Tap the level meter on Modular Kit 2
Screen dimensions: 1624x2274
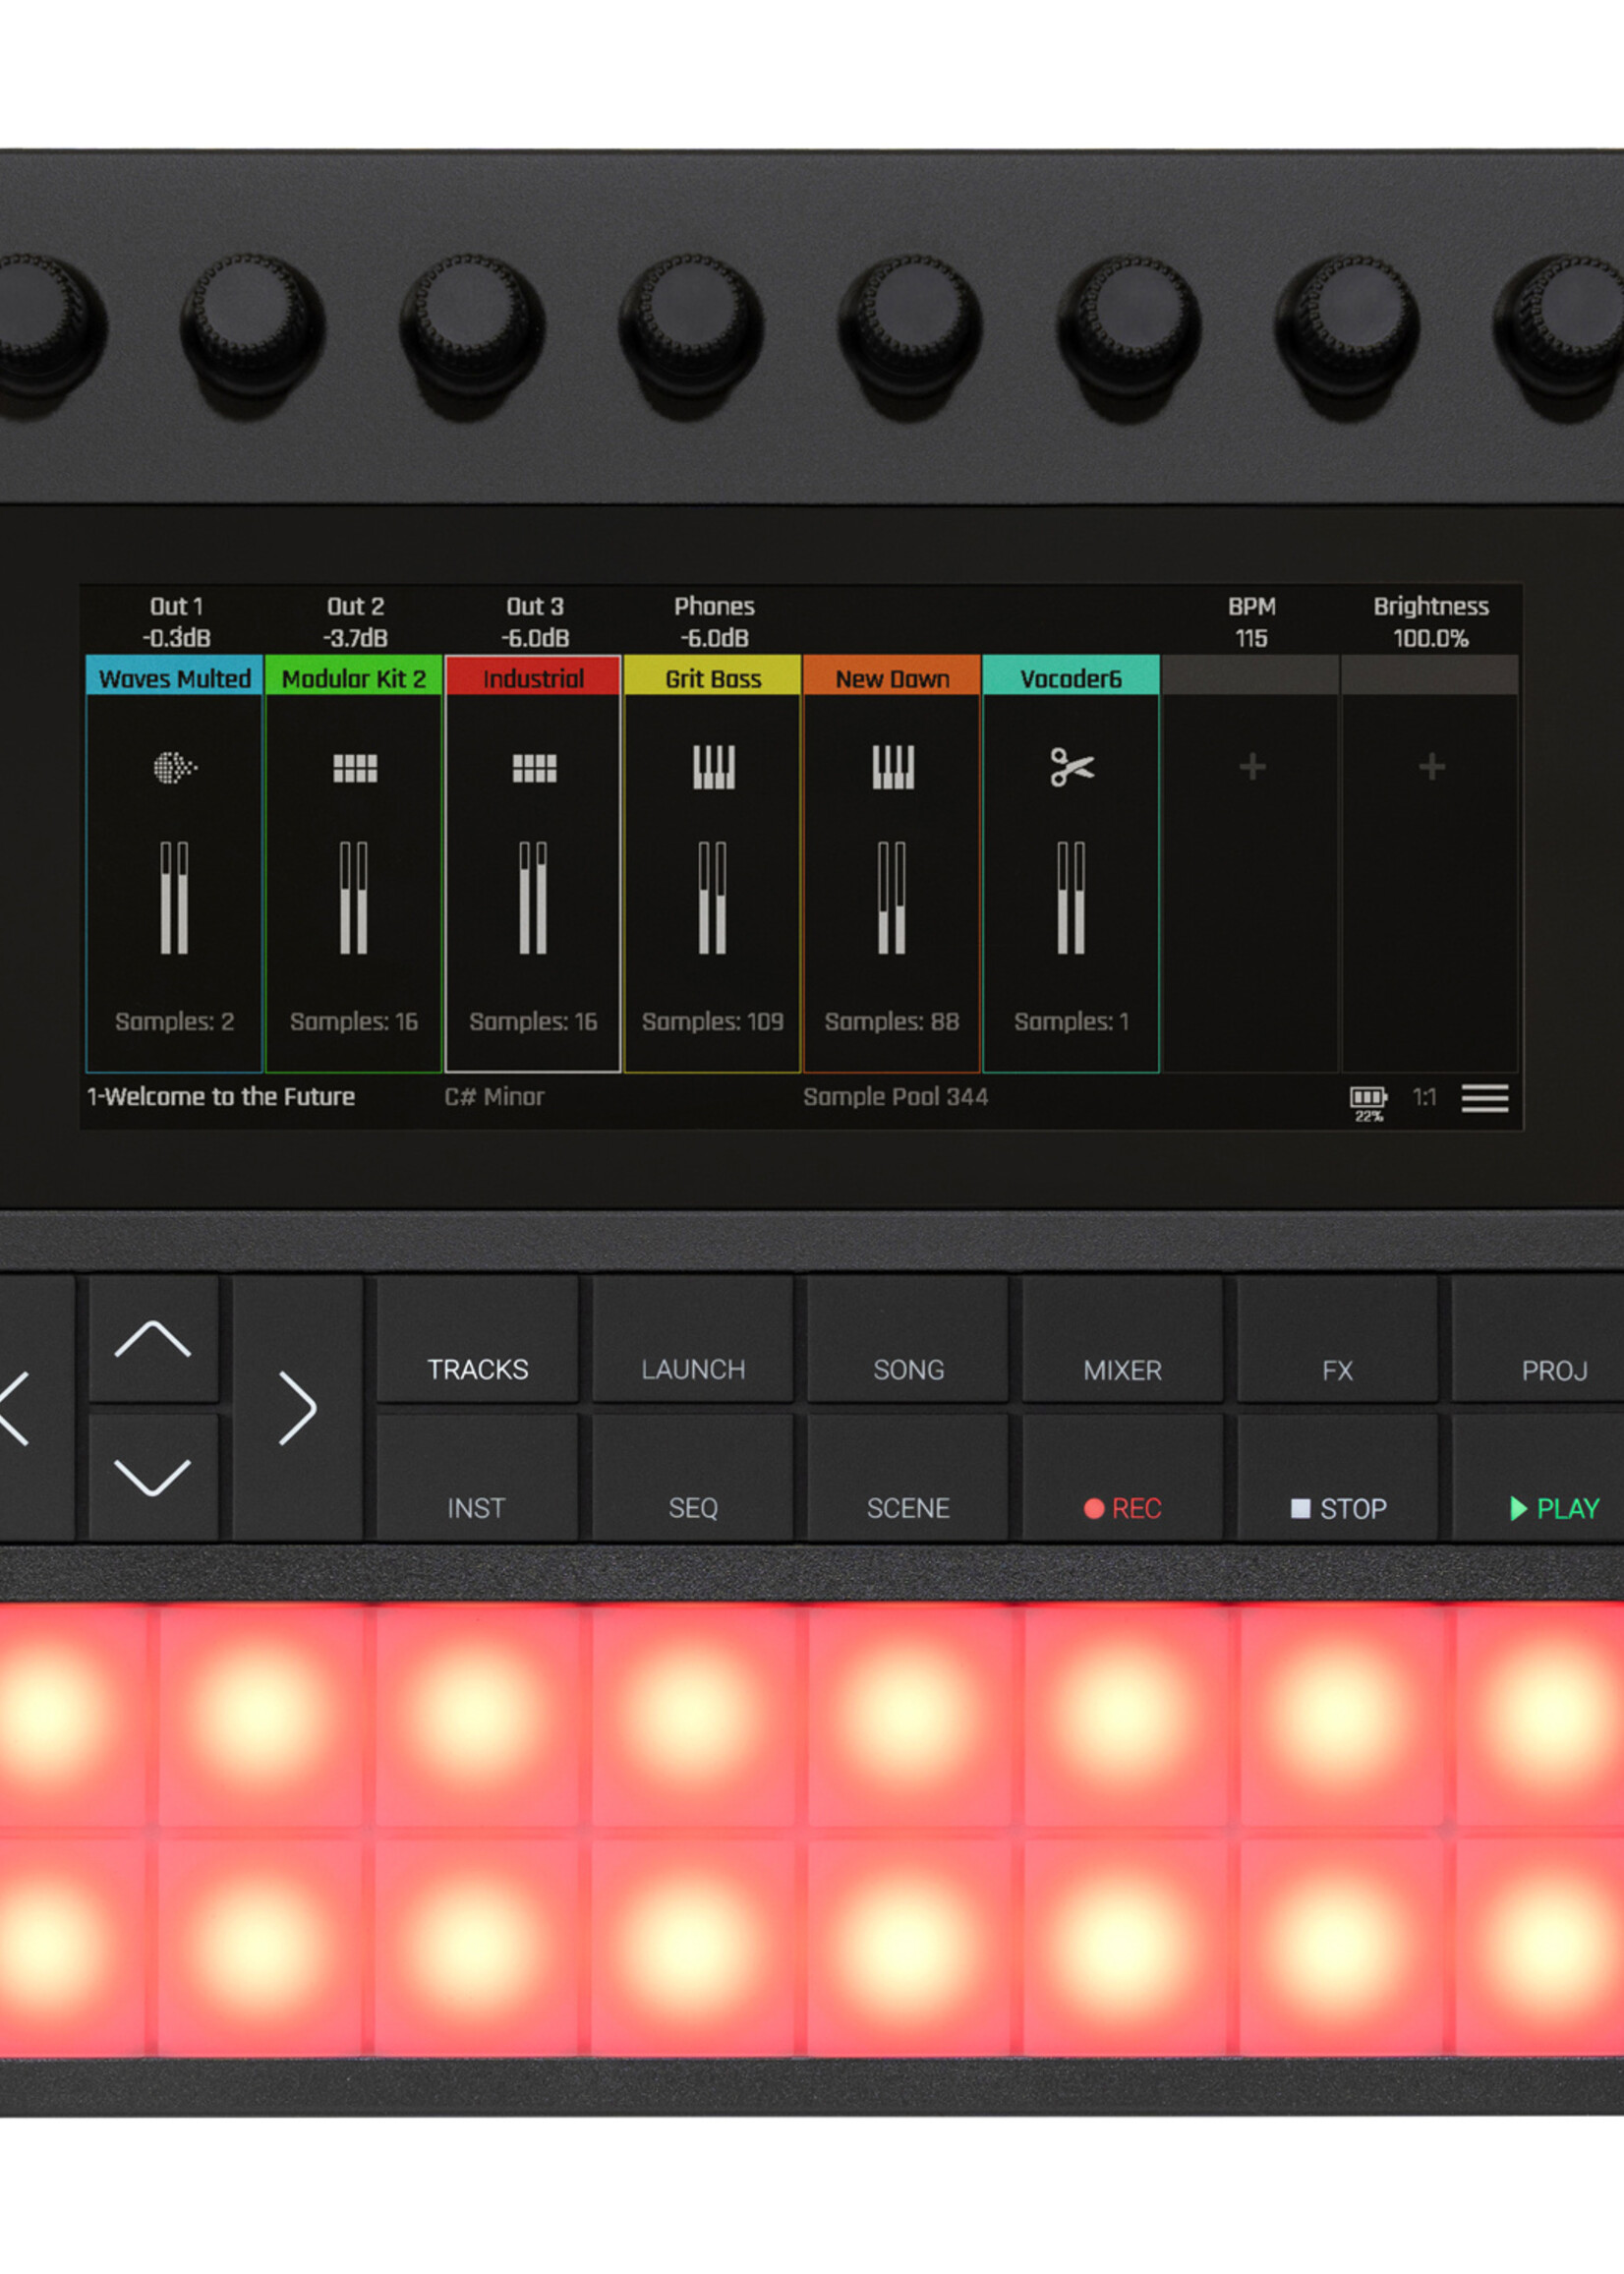point(354,898)
